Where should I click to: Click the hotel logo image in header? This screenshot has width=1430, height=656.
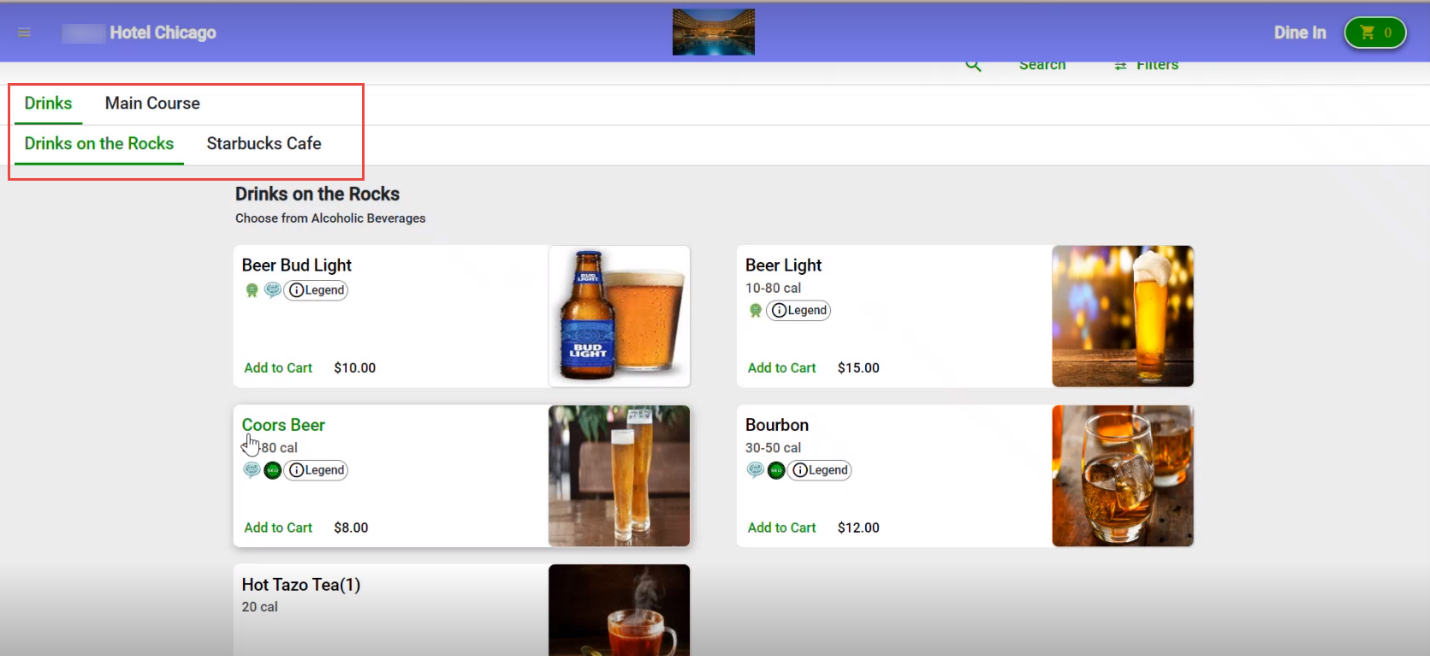click(714, 32)
